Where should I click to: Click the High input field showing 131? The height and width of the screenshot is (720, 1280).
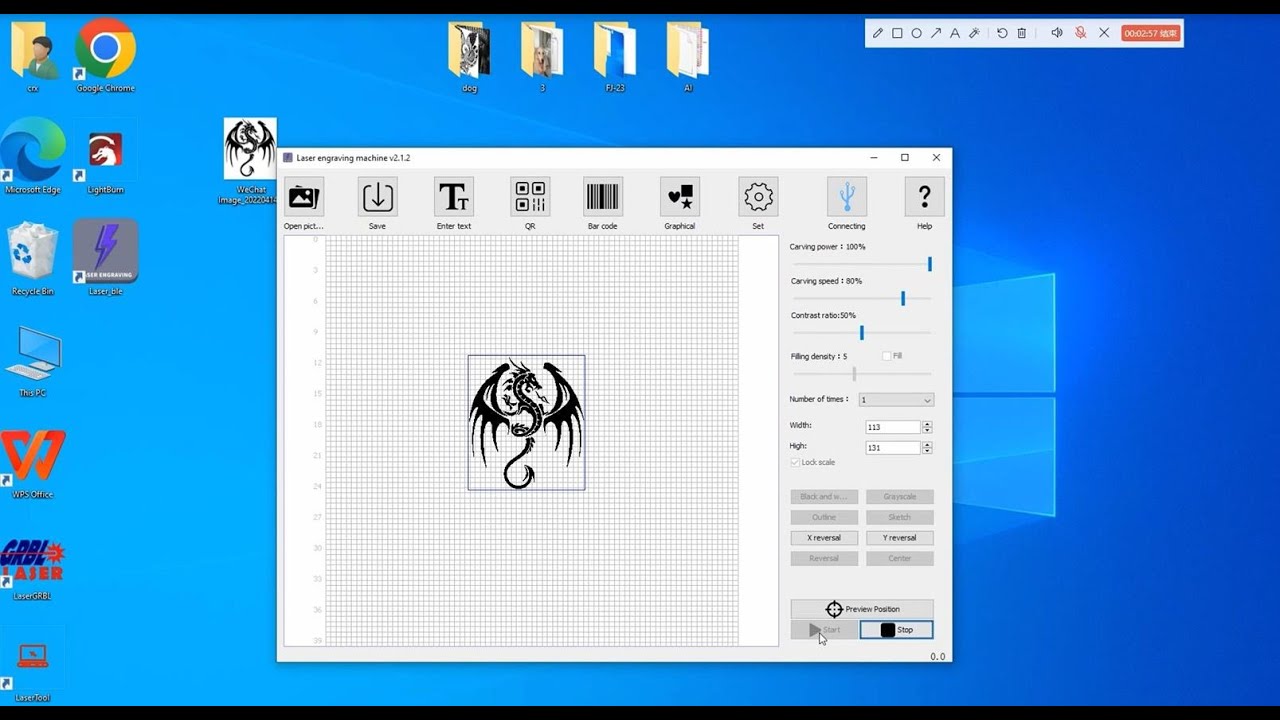[x=893, y=448]
